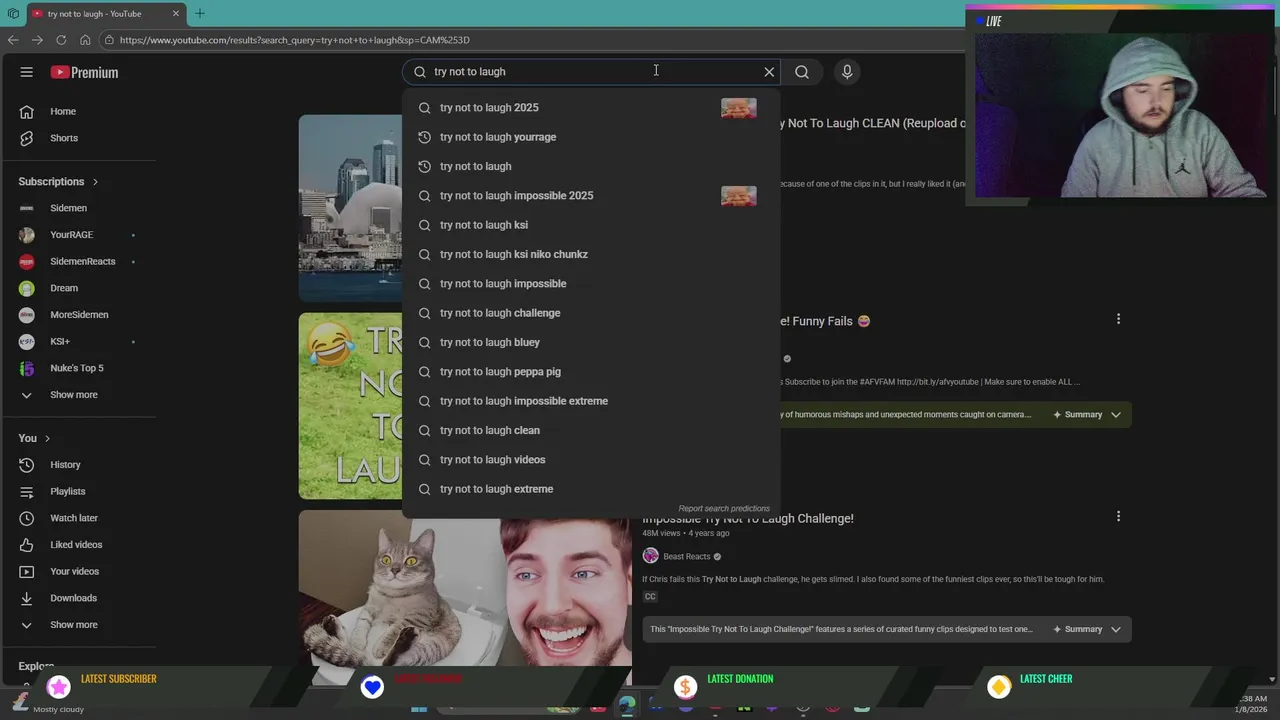1280x720 pixels.
Task: Select suggestion try not to laugh clean
Action: [x=591, y=430]
